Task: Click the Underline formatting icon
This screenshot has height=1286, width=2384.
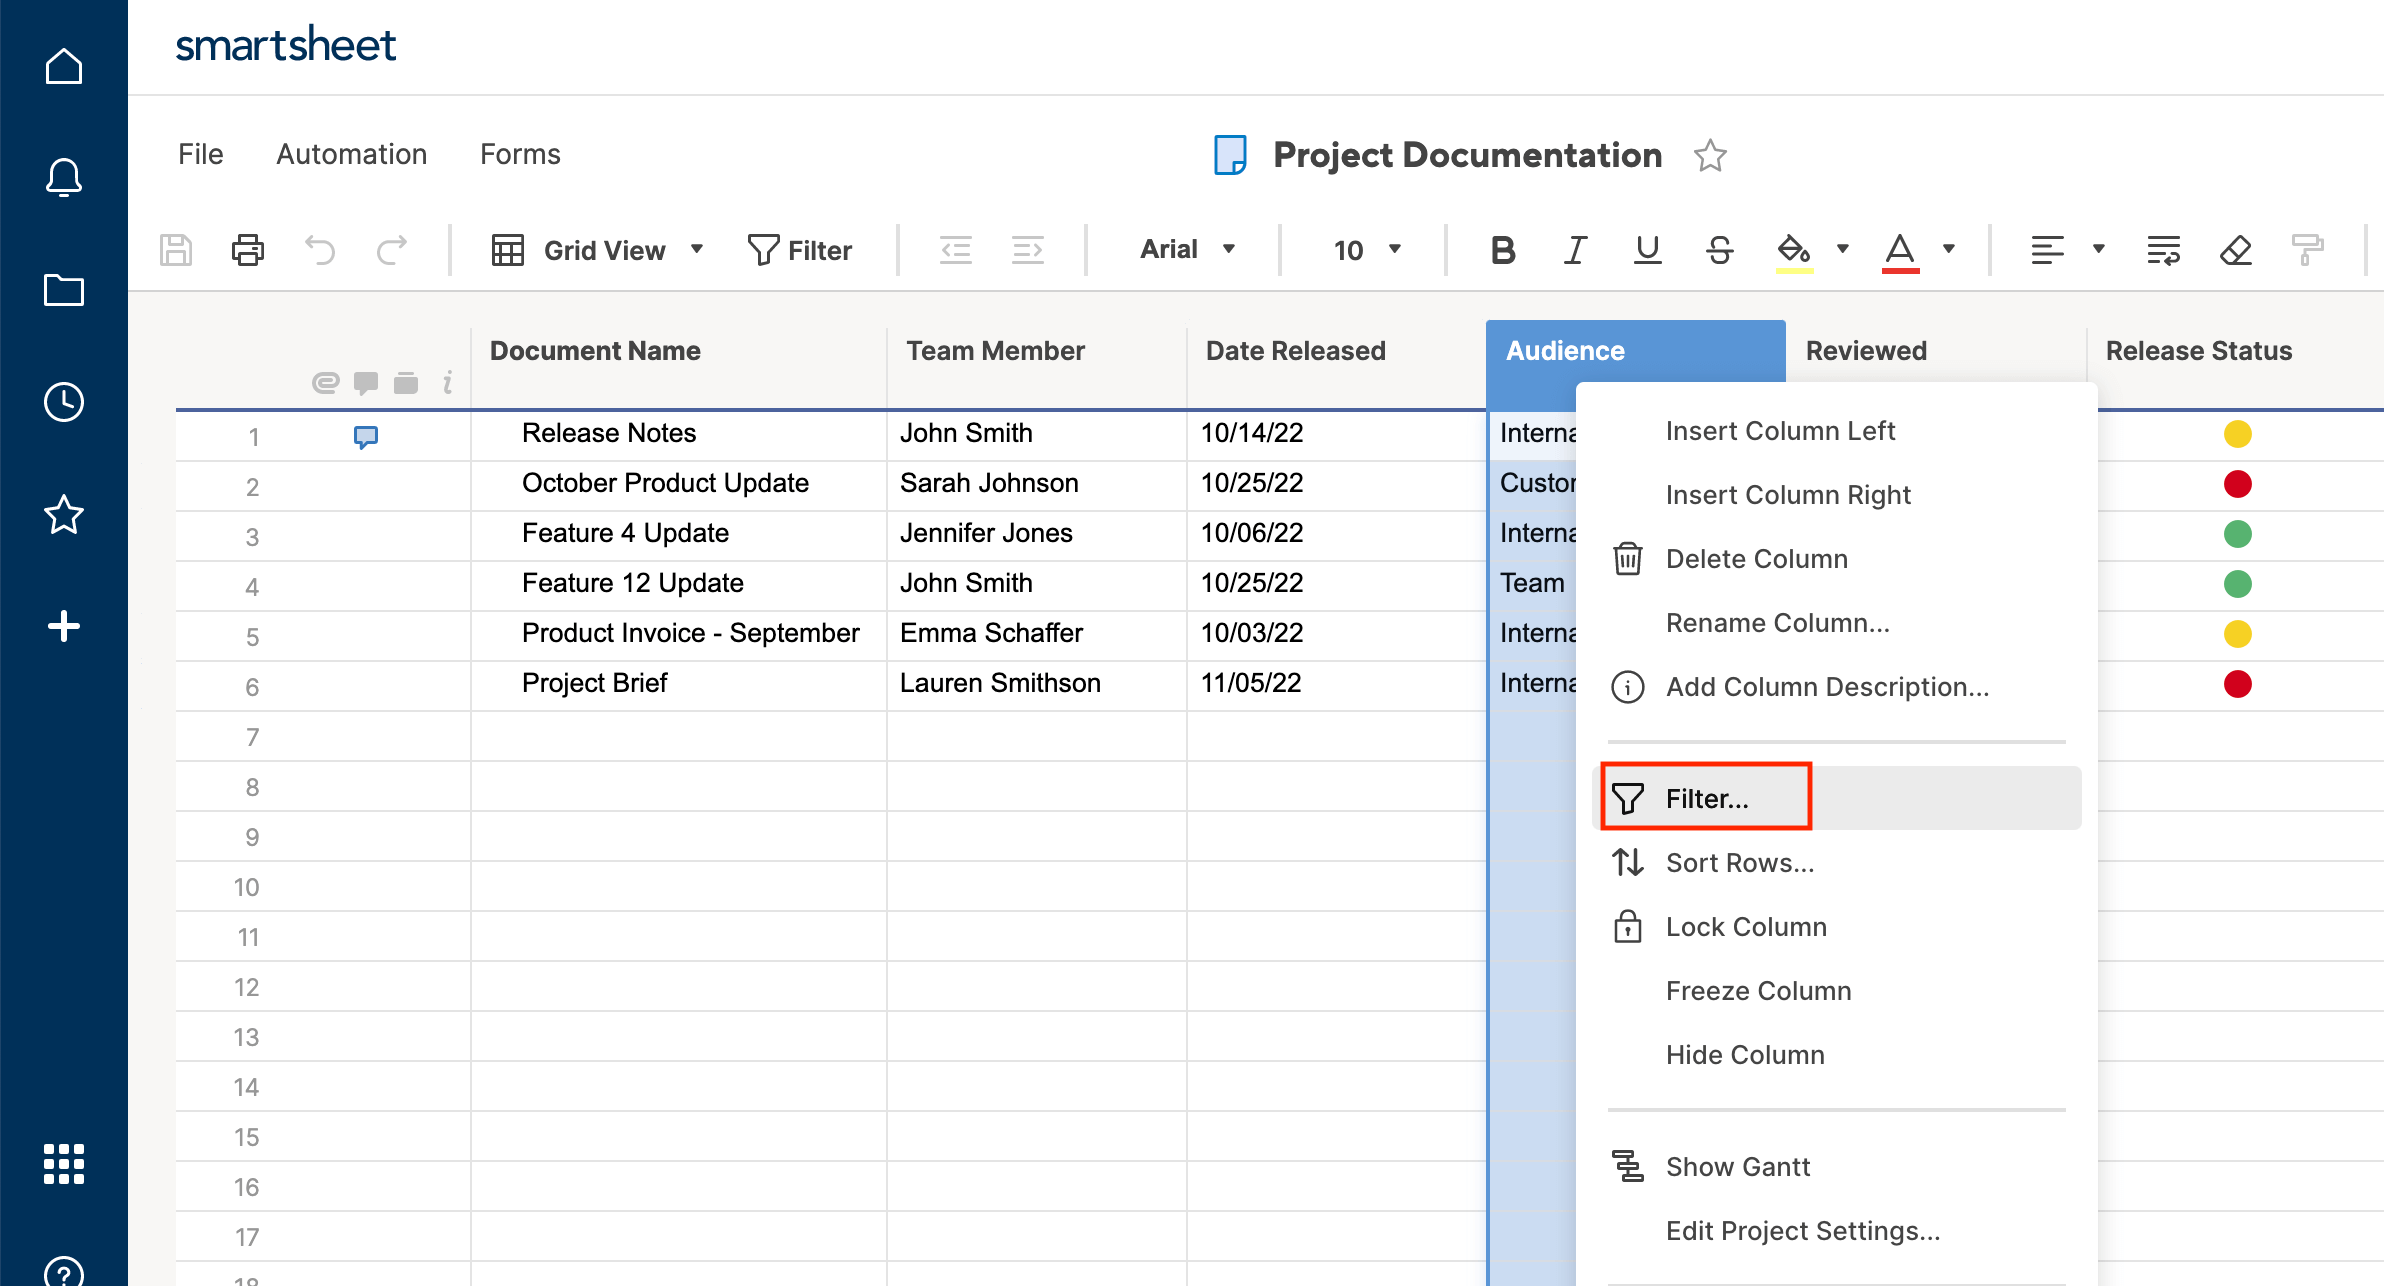Action: pos(1645,250)
